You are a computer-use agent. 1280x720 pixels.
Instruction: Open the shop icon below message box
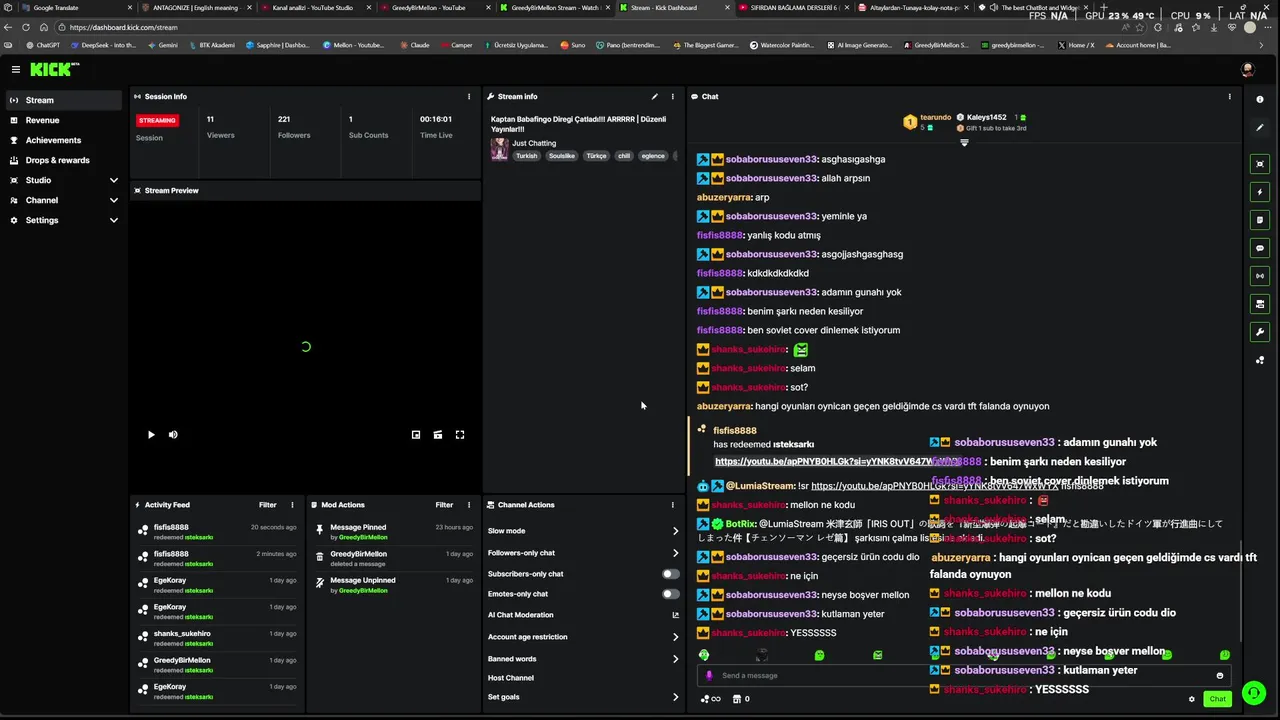[737, 699]
